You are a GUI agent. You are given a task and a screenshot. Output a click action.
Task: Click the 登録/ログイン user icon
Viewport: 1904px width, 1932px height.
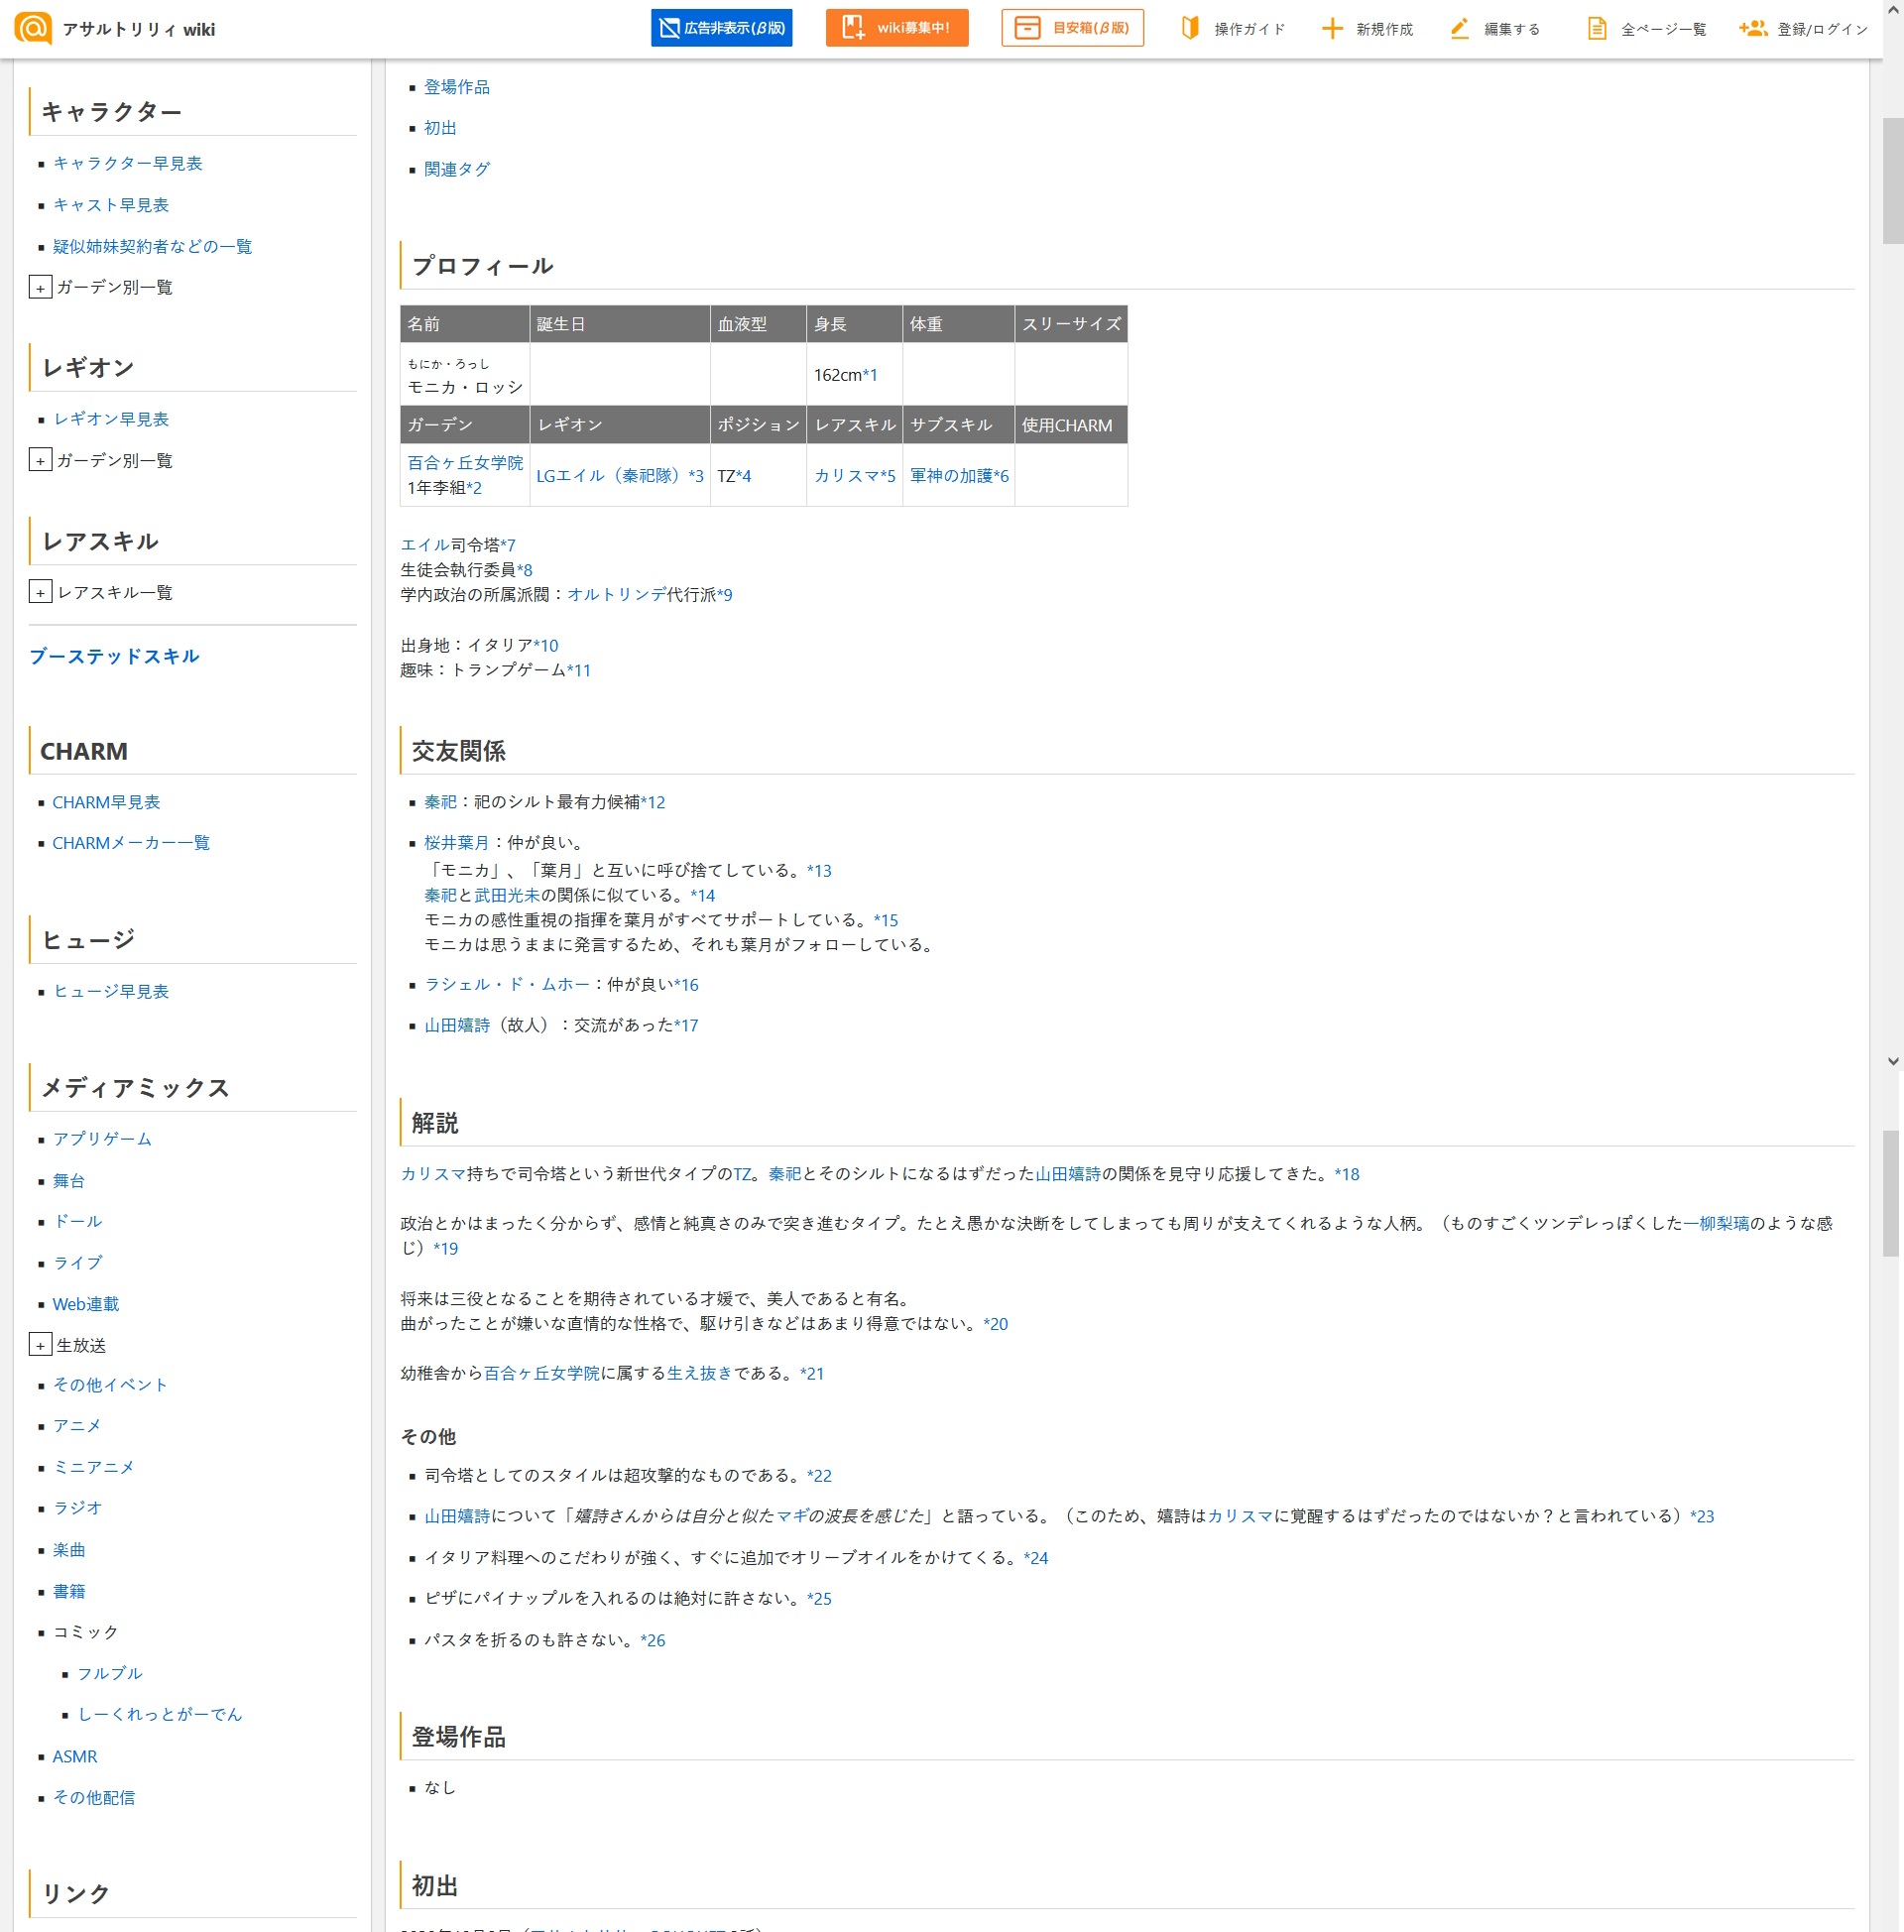click(1752, 28)
